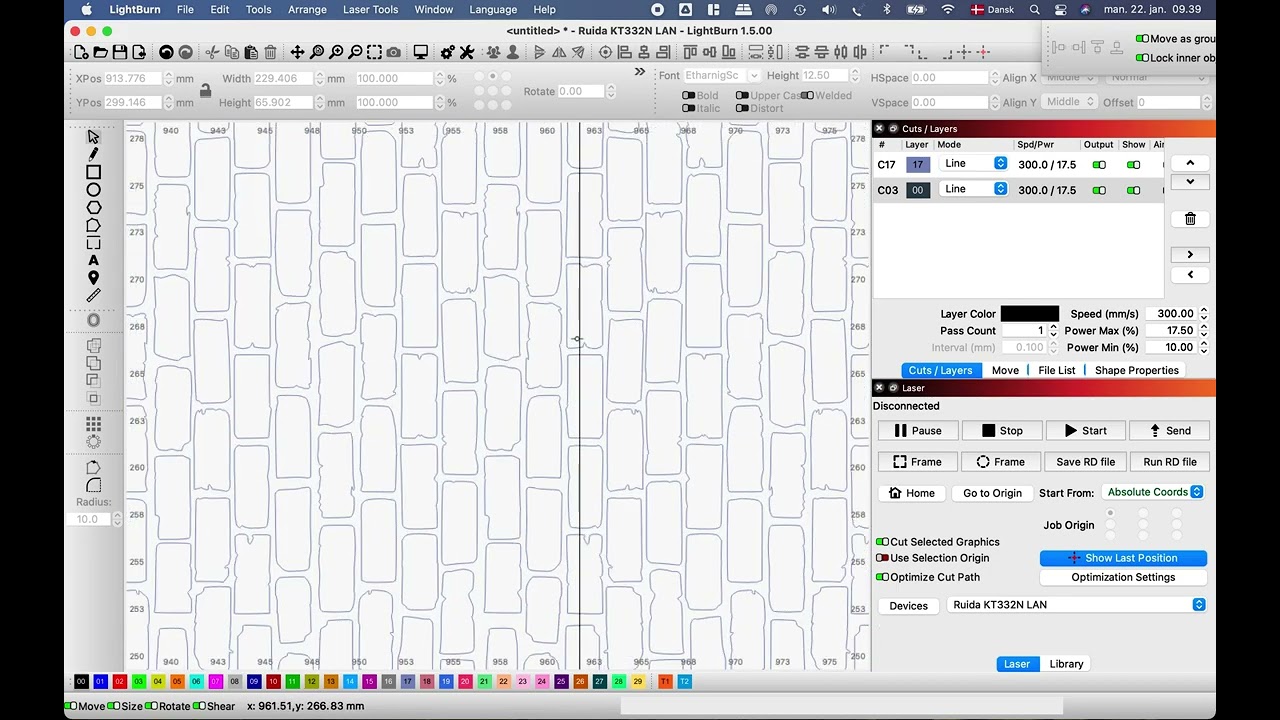Toggle Show switch for layer C03
Viewport: 1280px width, 720px height.
coord(1133,190)
